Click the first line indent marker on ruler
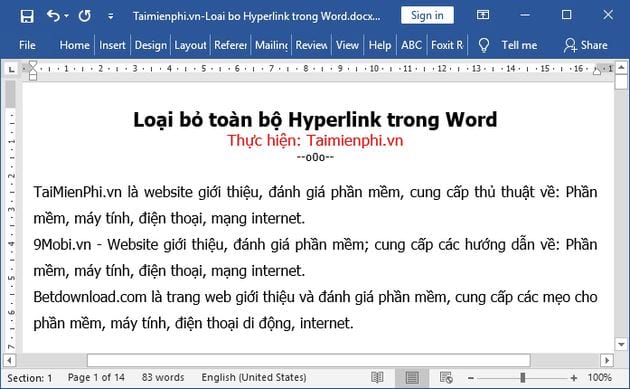This screenshot has height=389, width=630. click(33, 65)
